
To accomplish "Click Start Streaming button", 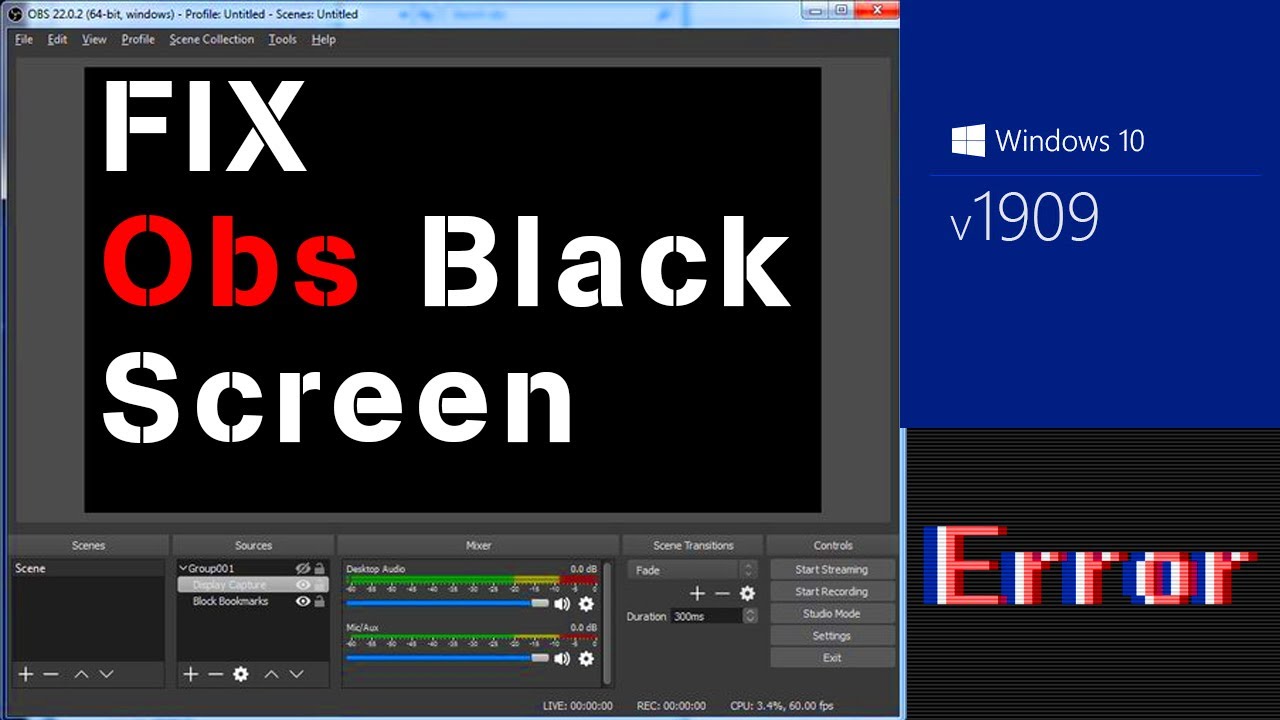I will (832, 569).
